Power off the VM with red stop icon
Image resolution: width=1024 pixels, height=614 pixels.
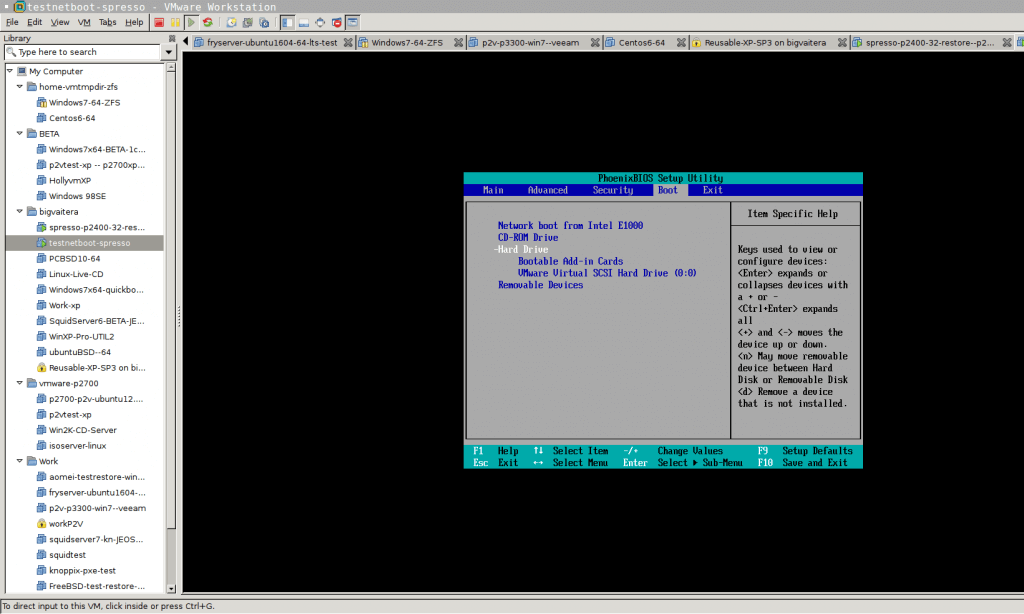(159, 22)
